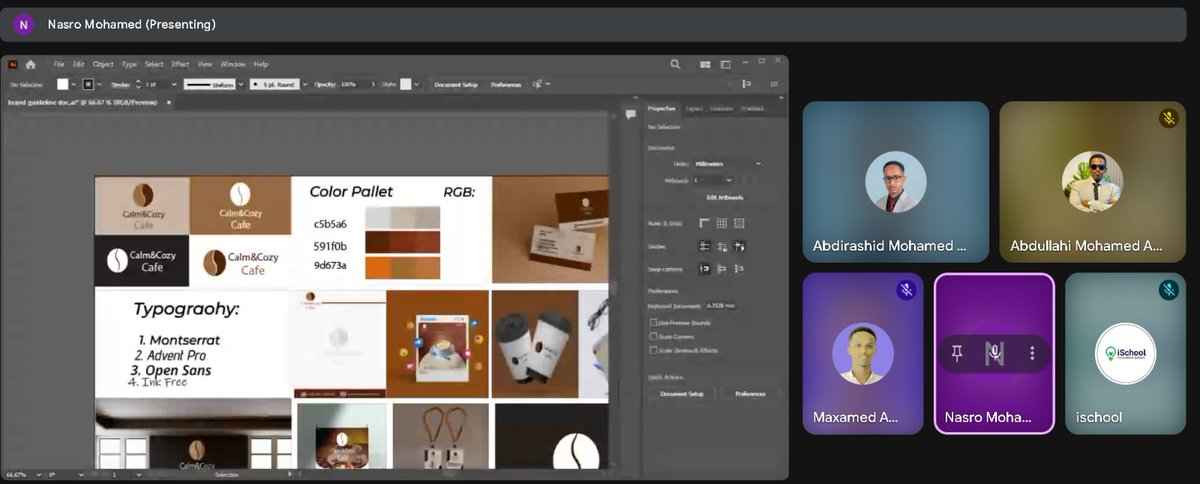Click the Illustrator Ai logo

coord(13,64)
